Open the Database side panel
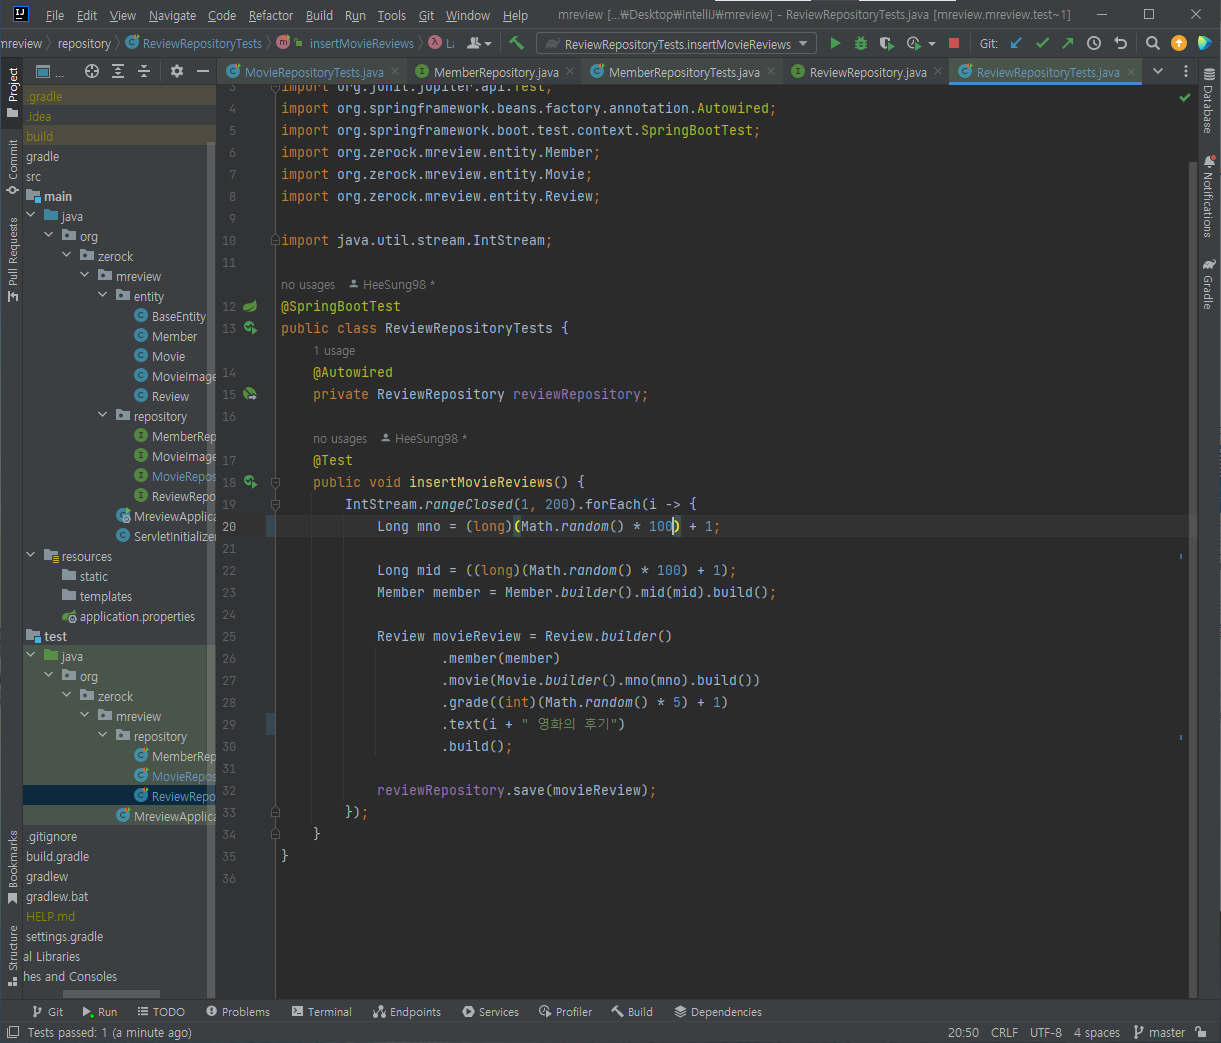The height and width of the screenshot is (1043, 1221). click(x=1209, y=102)
